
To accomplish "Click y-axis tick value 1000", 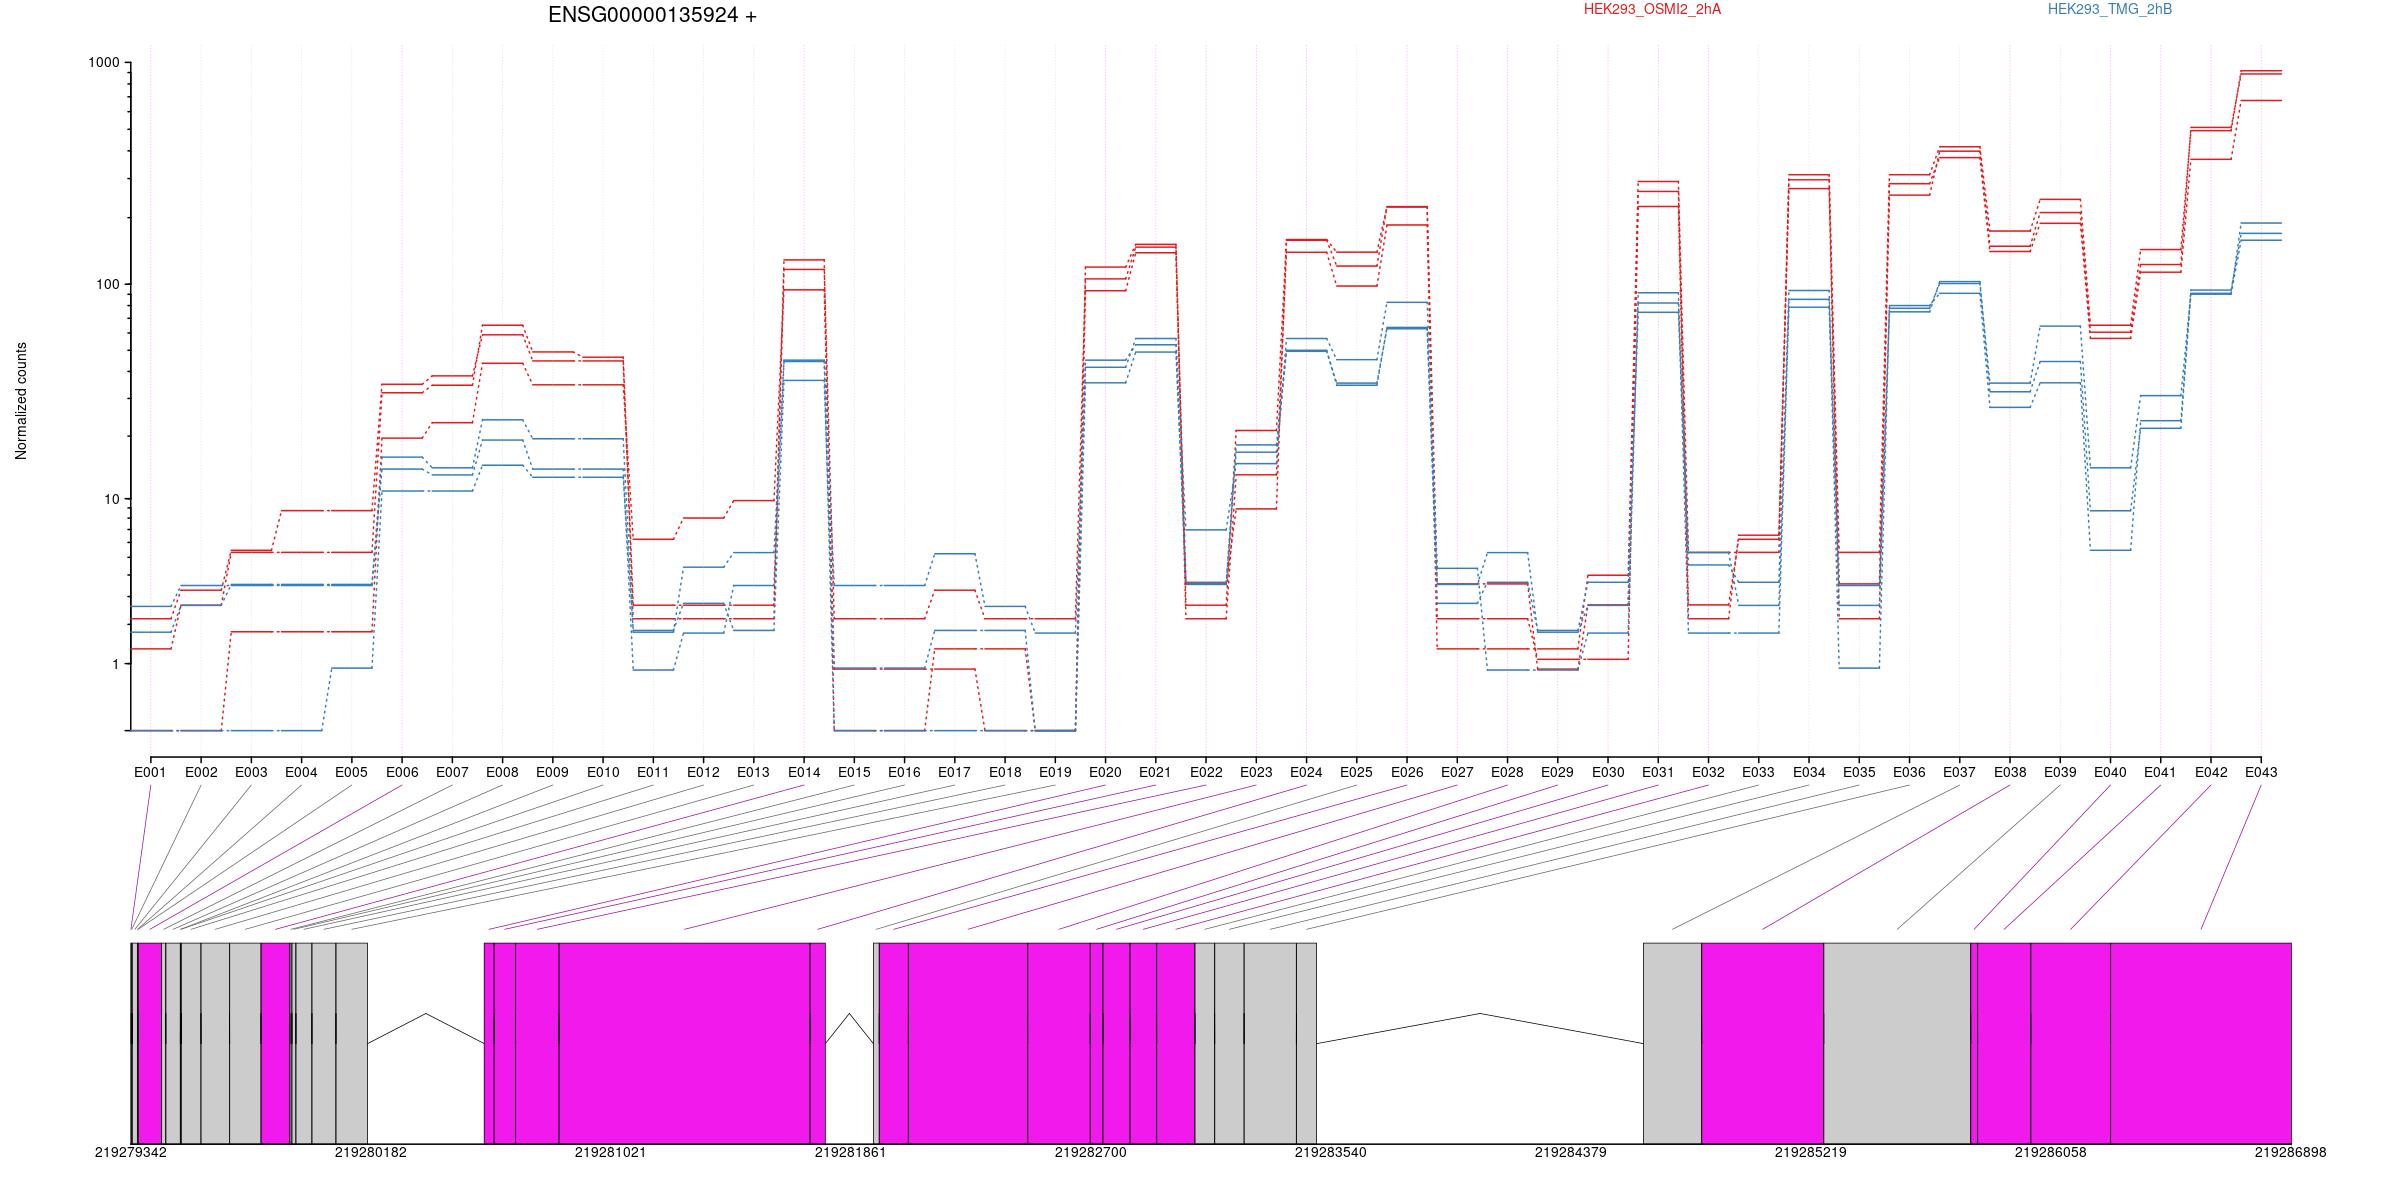I will [103, 62].
